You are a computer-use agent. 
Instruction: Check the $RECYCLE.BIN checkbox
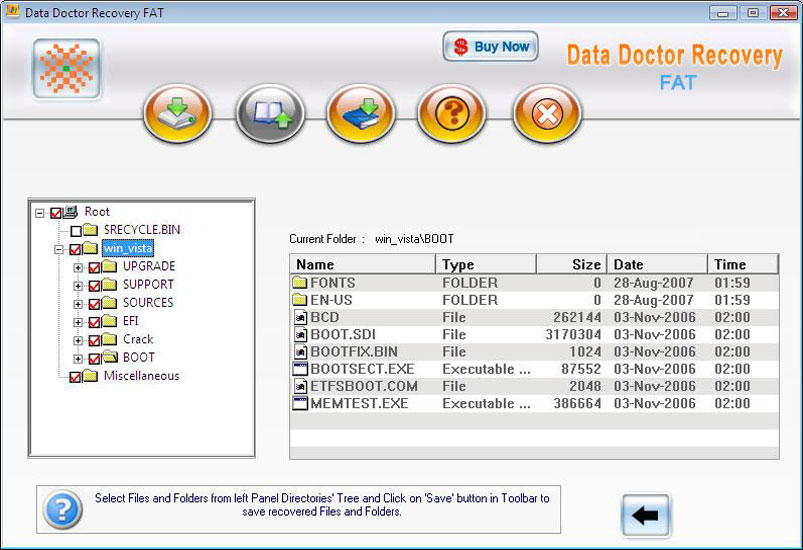(76, 231)
